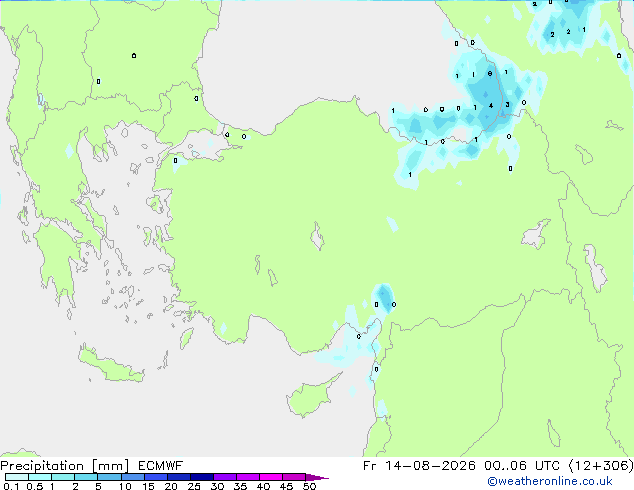Click the 30–35 mm purple legend swatch
Viewport: 634px width, 490px height.
225,477
